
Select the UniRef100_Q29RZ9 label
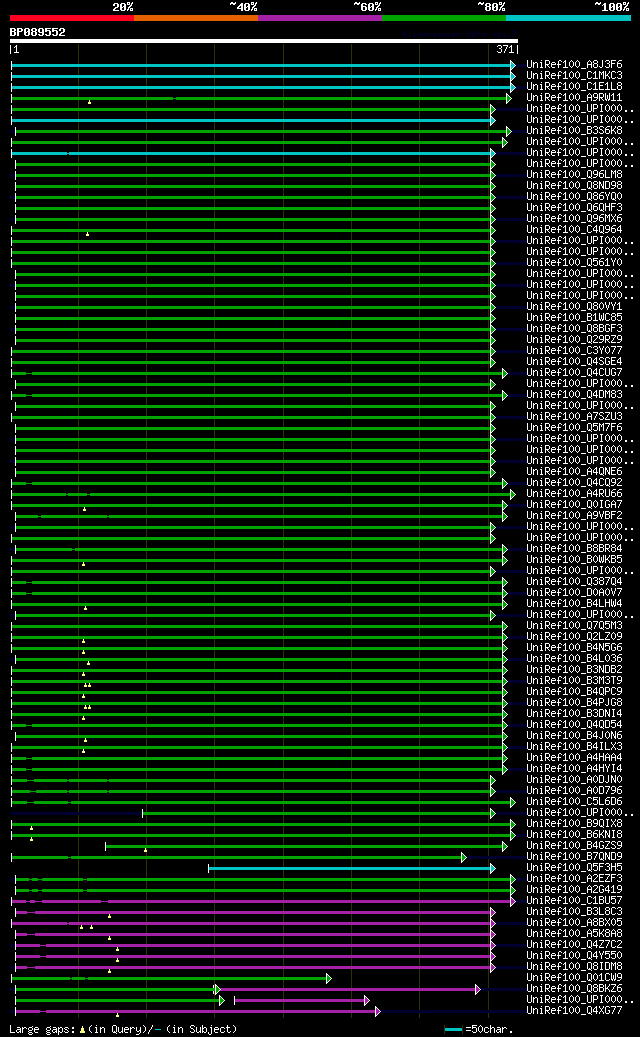point(574,340)
